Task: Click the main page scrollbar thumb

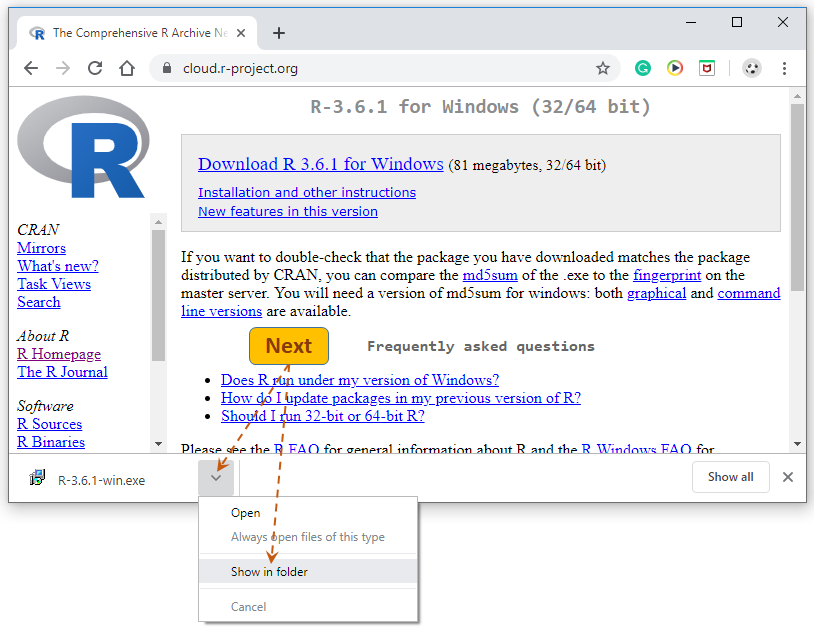Action: point(797,197)
